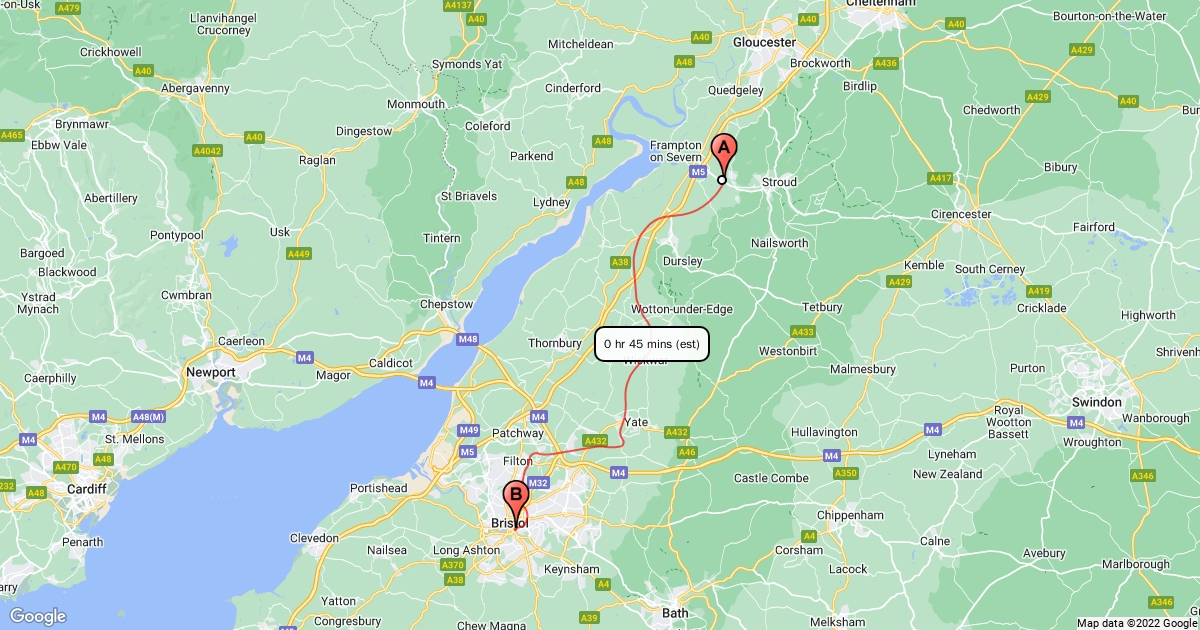Click the A350 shield near Chippenham
The image size is (1200, 630).
pyautogui.click(x=845, y=473)
